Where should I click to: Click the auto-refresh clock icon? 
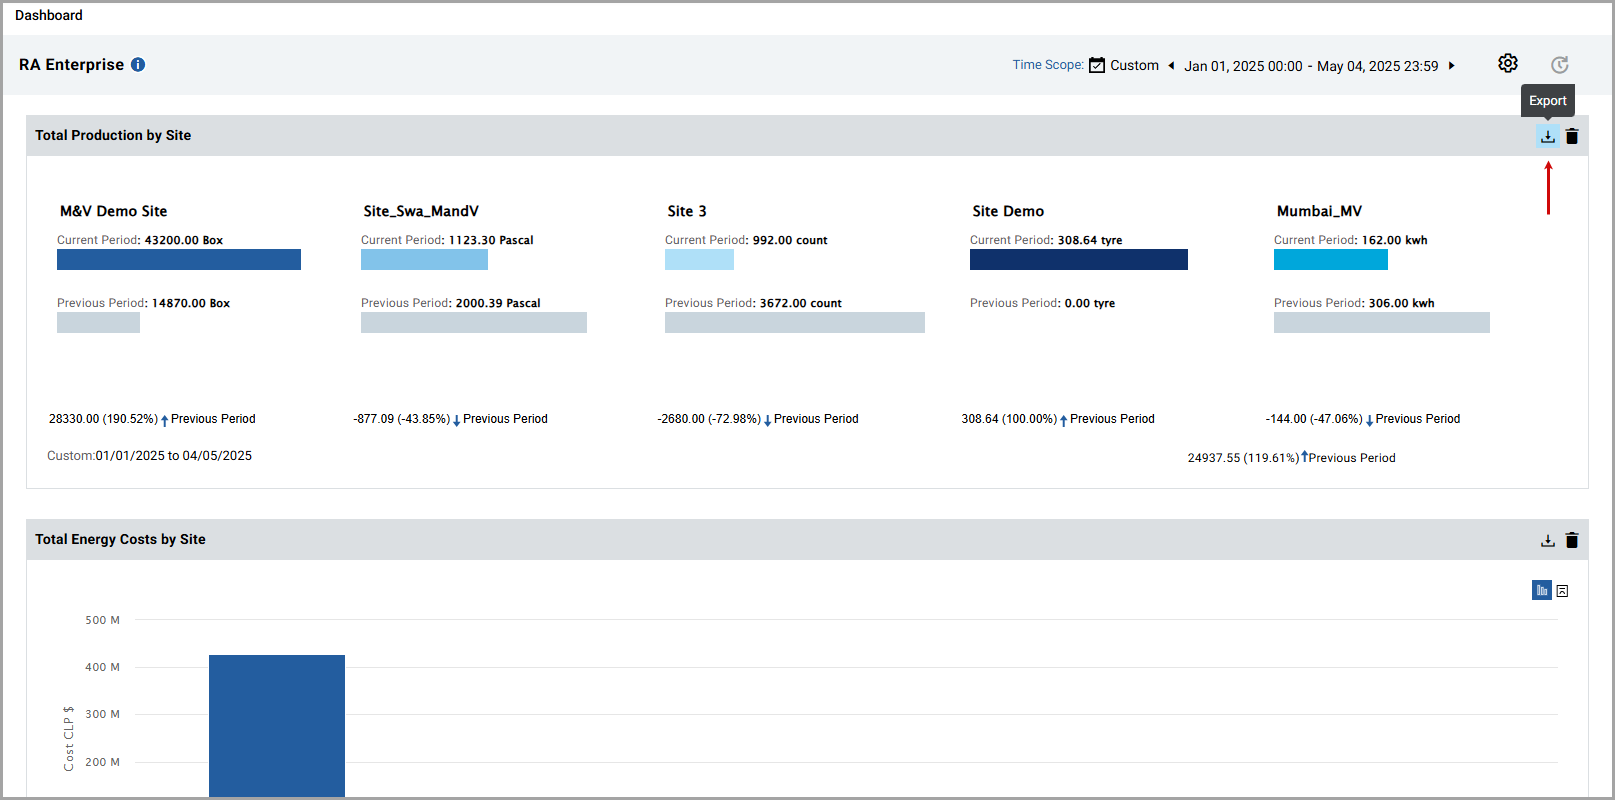click(1559, 65)
